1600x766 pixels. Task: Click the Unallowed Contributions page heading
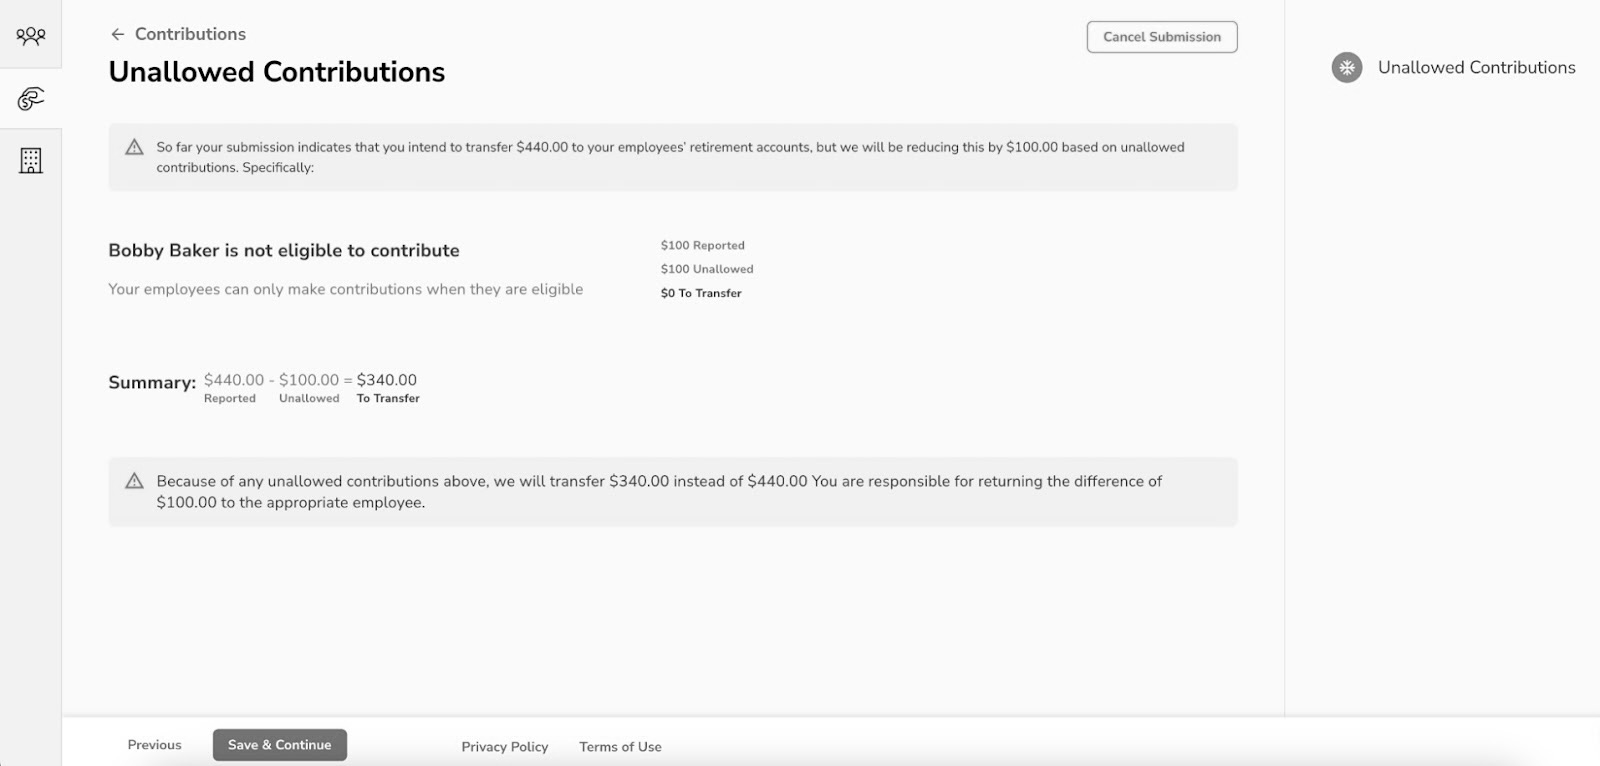point(276,72)
